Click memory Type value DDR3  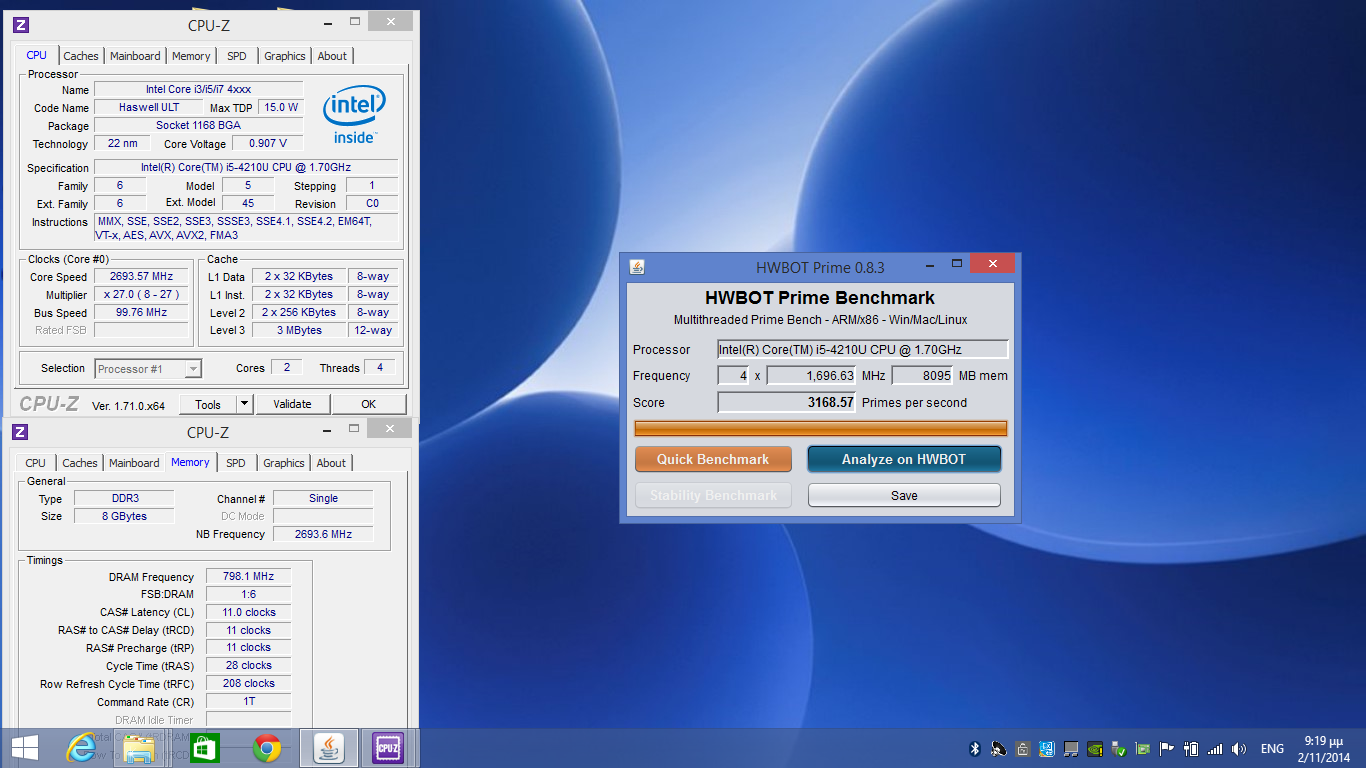point(125,498)
